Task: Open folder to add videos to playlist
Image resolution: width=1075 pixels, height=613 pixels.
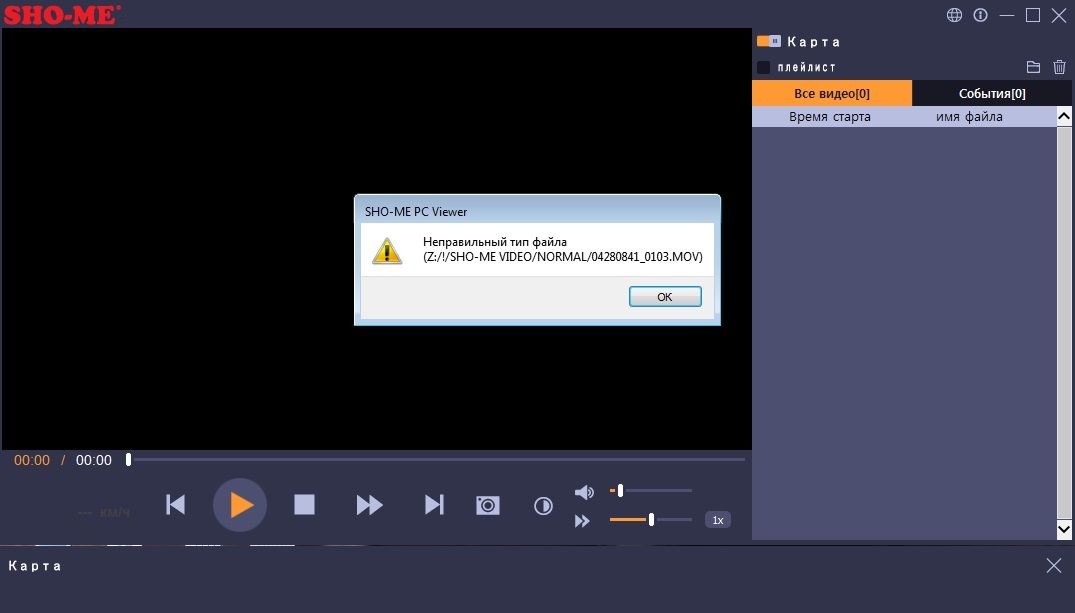Action: point(1034,67)
